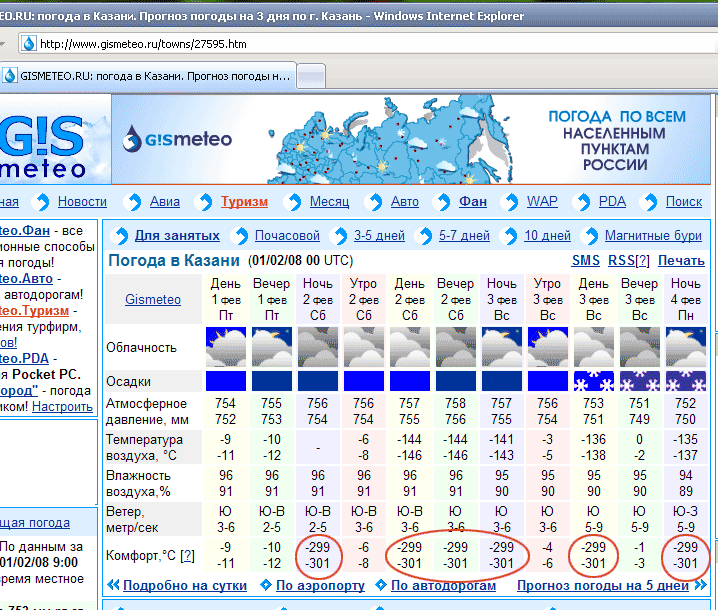Click the arrow icon beside Новости
The width and height of the screenshot is (718, 610).
[x=42, y=202]
